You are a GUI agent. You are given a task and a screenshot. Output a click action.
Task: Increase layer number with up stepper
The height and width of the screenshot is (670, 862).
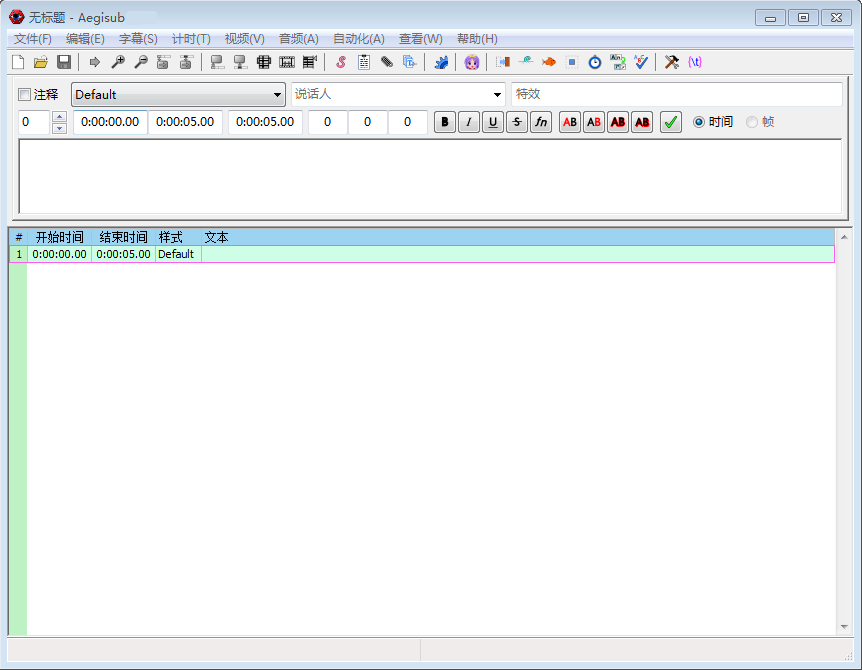59,117
